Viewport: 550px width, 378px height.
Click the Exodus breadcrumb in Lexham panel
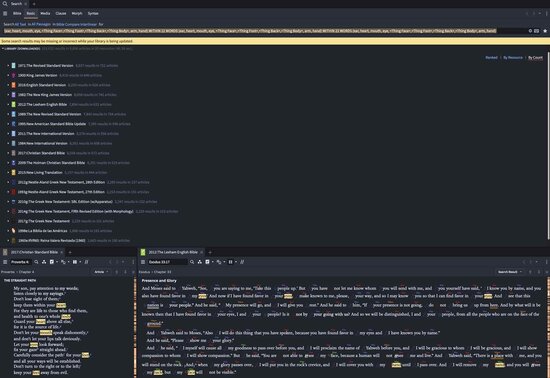[144, 272]
